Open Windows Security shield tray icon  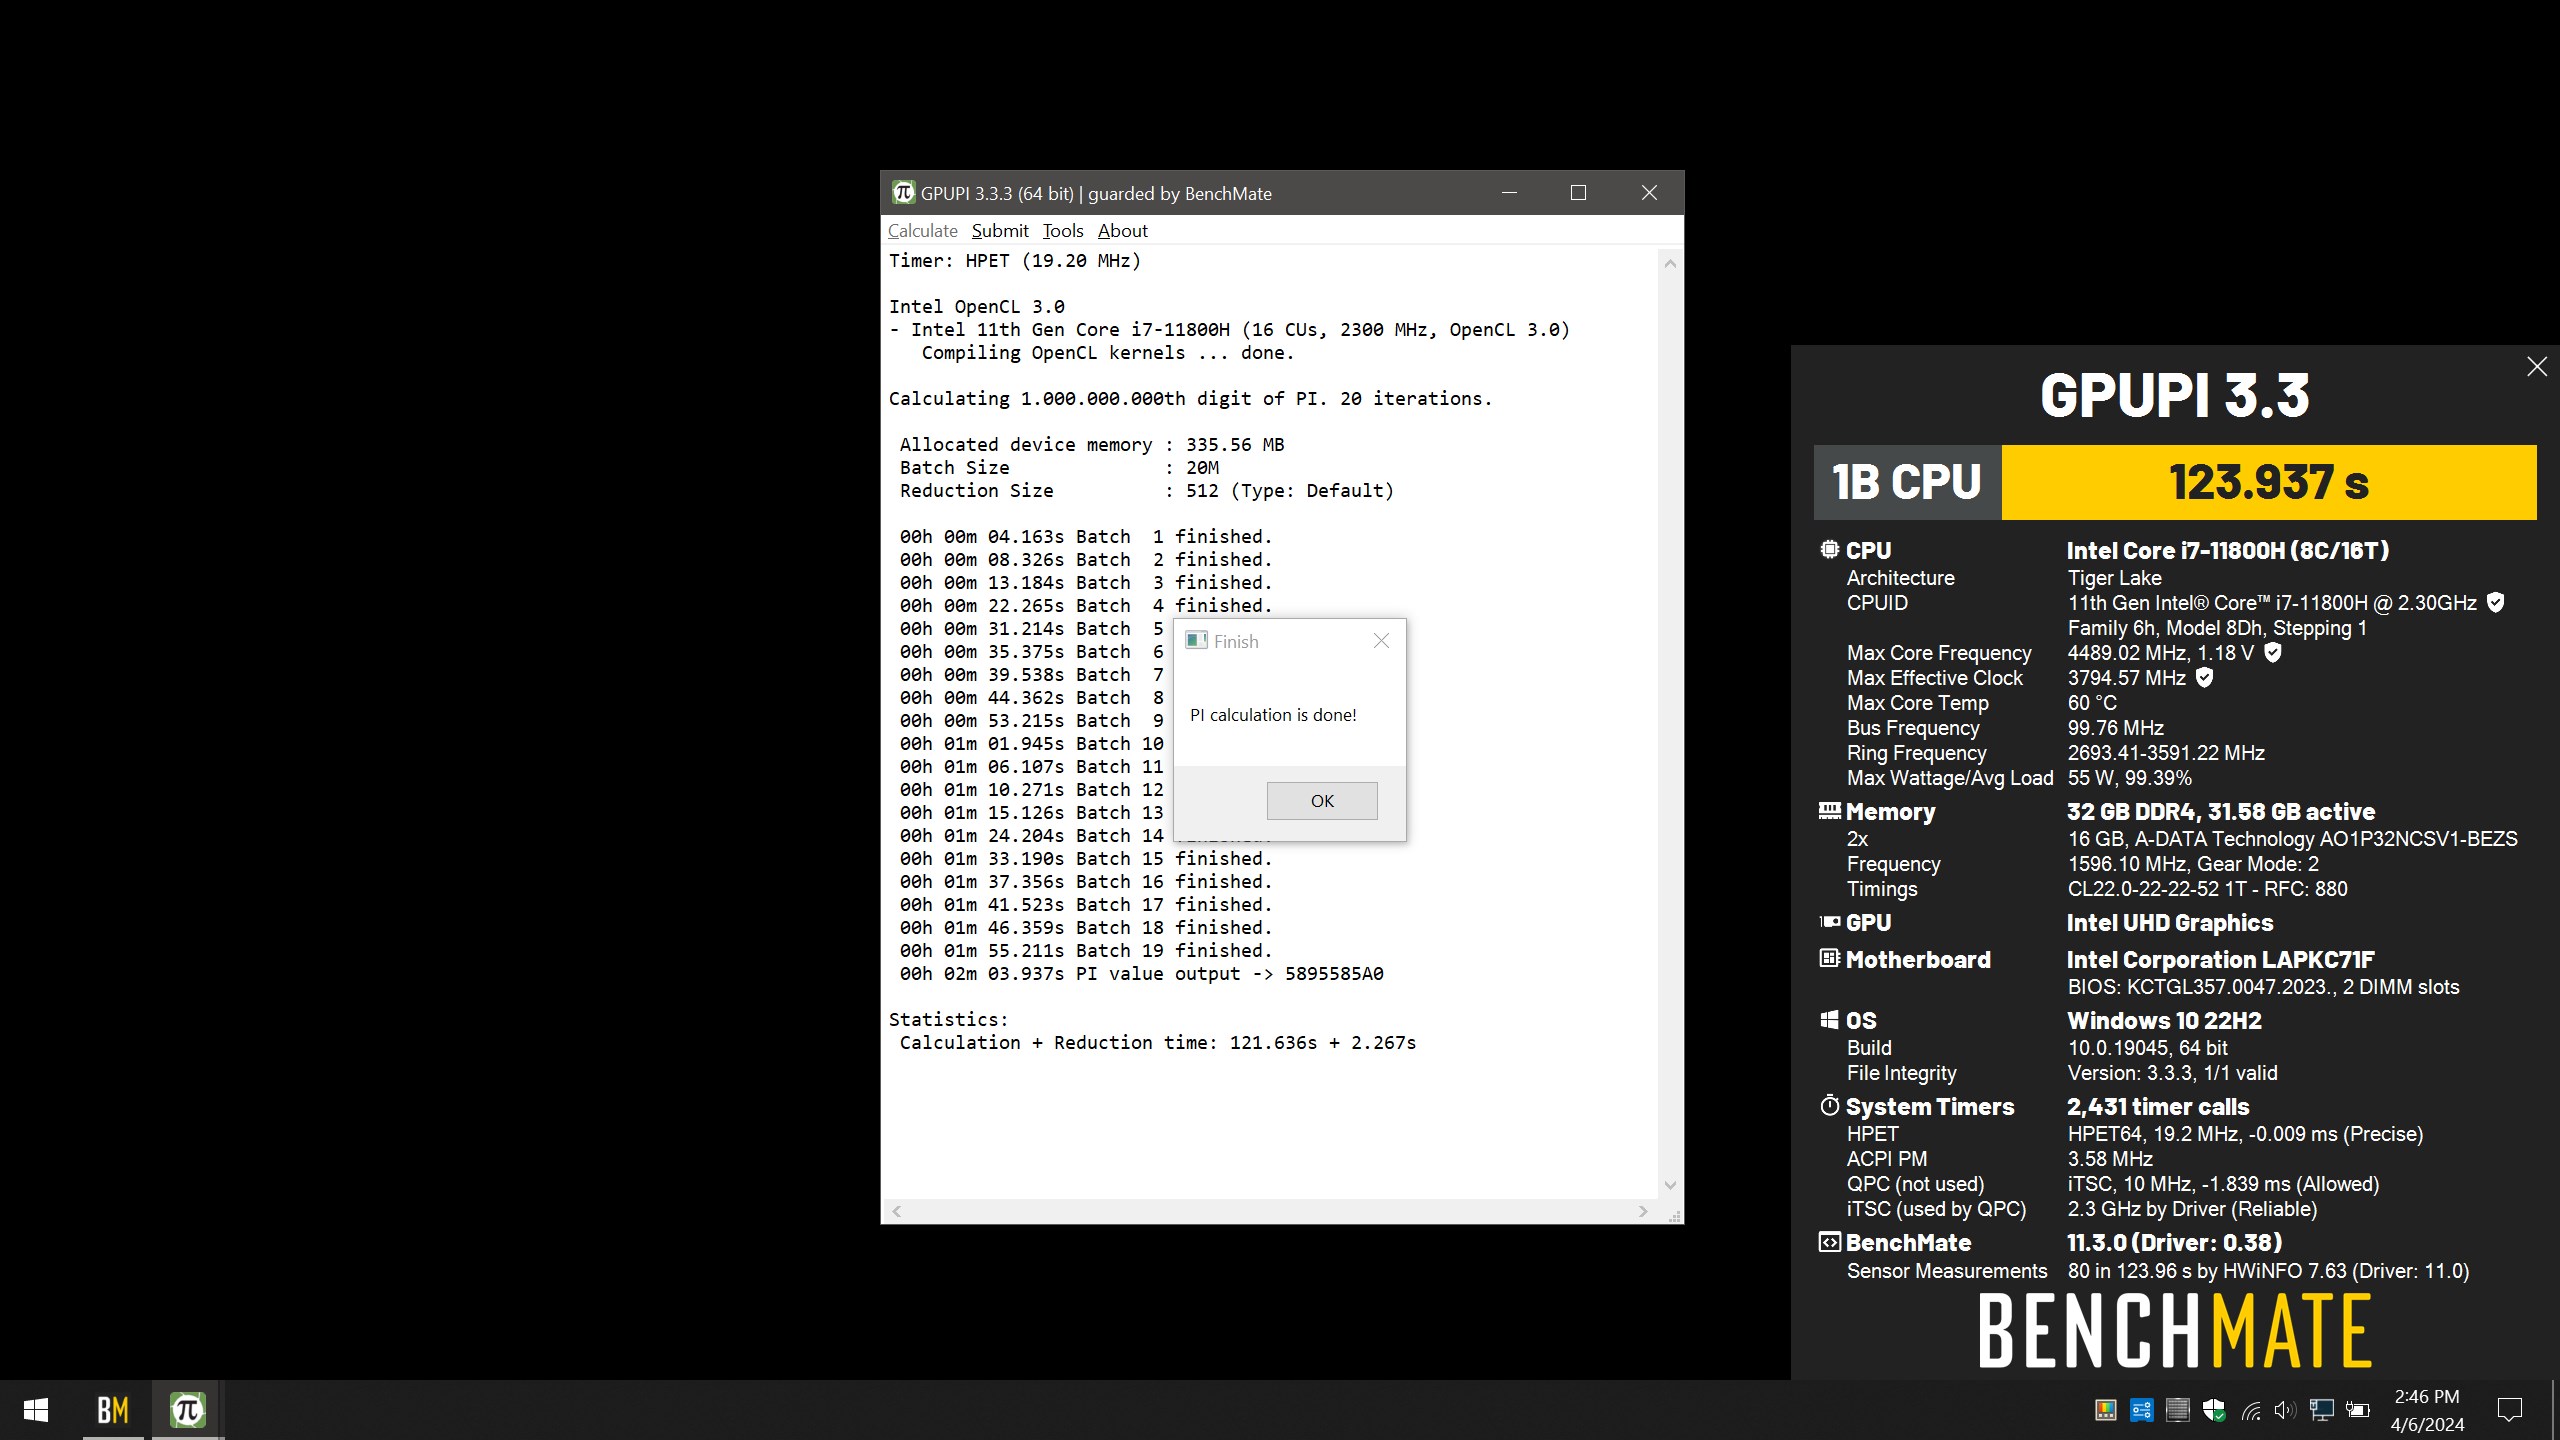tap(2213, 1410)
